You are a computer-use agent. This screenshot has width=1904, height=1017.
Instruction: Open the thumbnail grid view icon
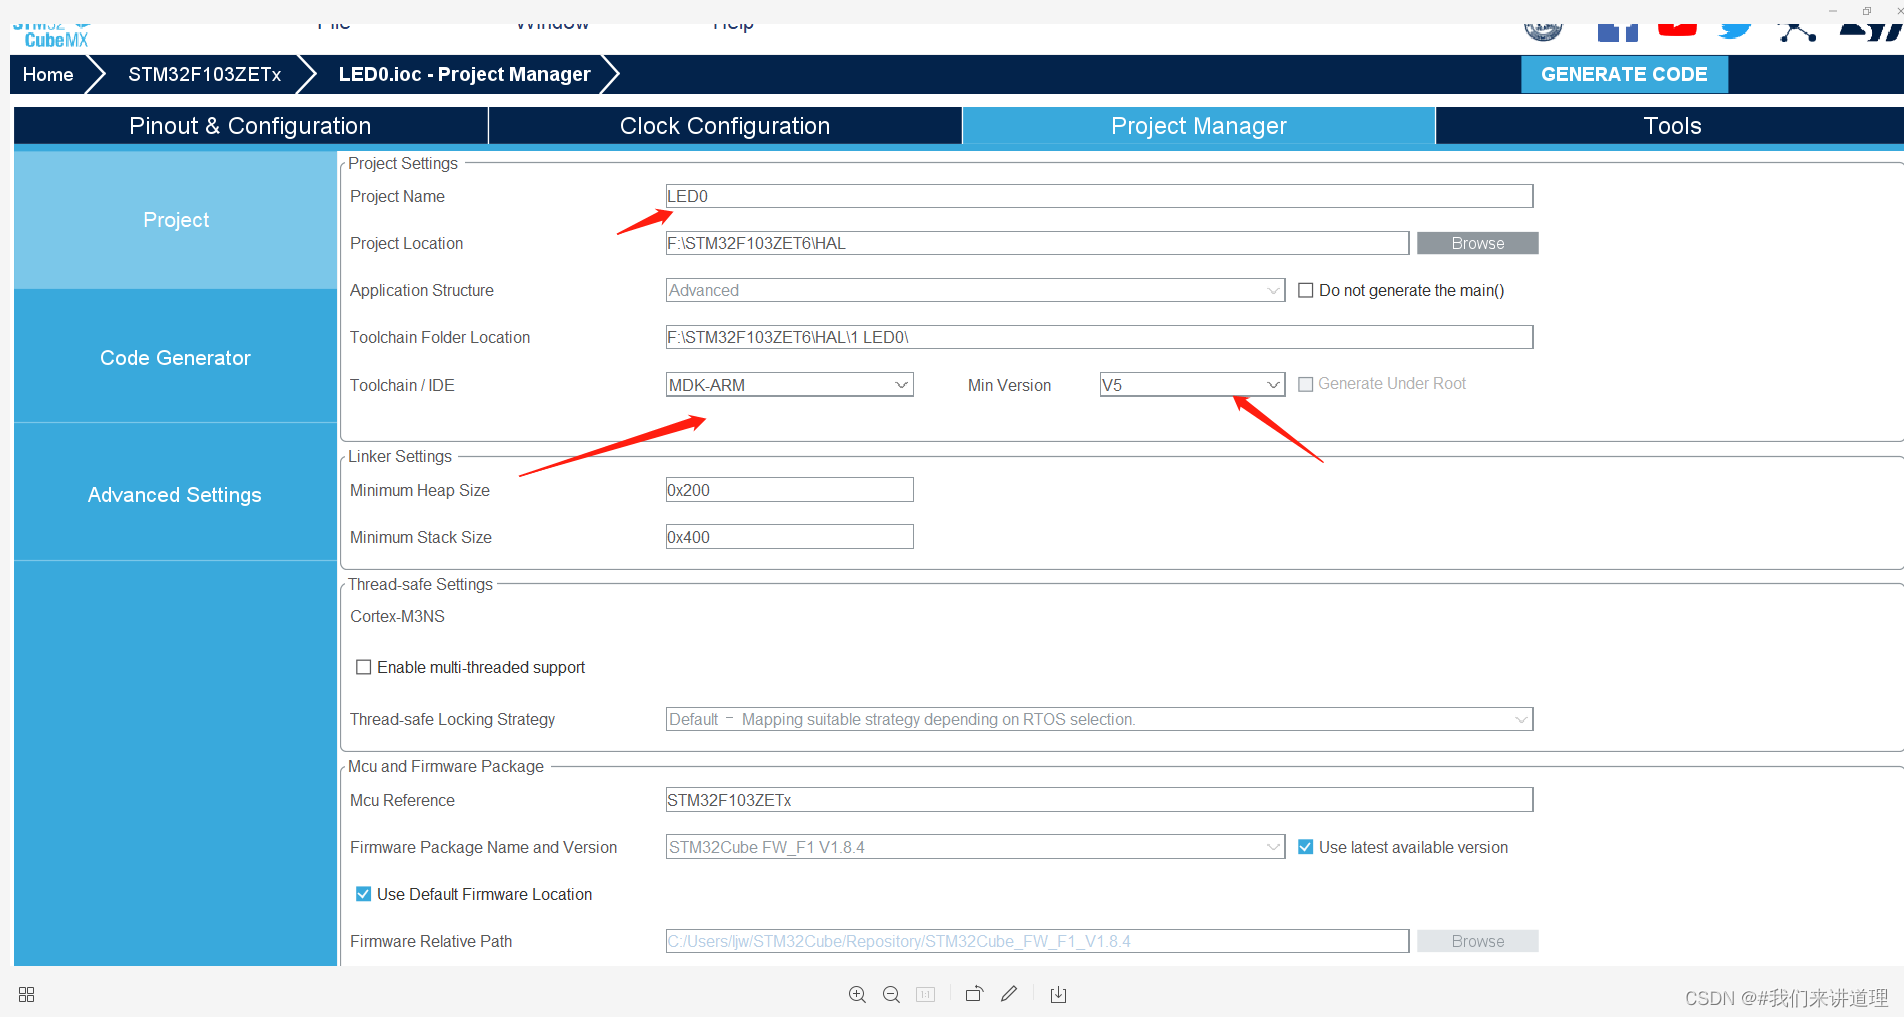27,994
